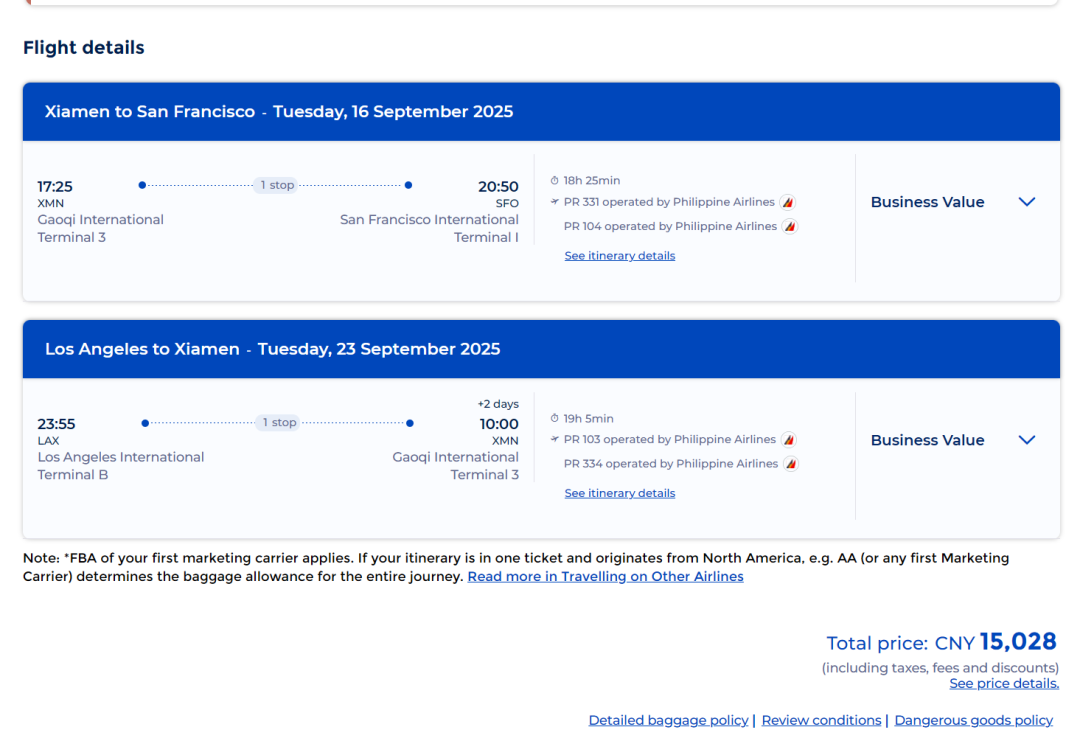Open itinerary details for Los Angeles to Xiamen
The width and height of the screenshot is (1080, 741).
pos(620,494)
